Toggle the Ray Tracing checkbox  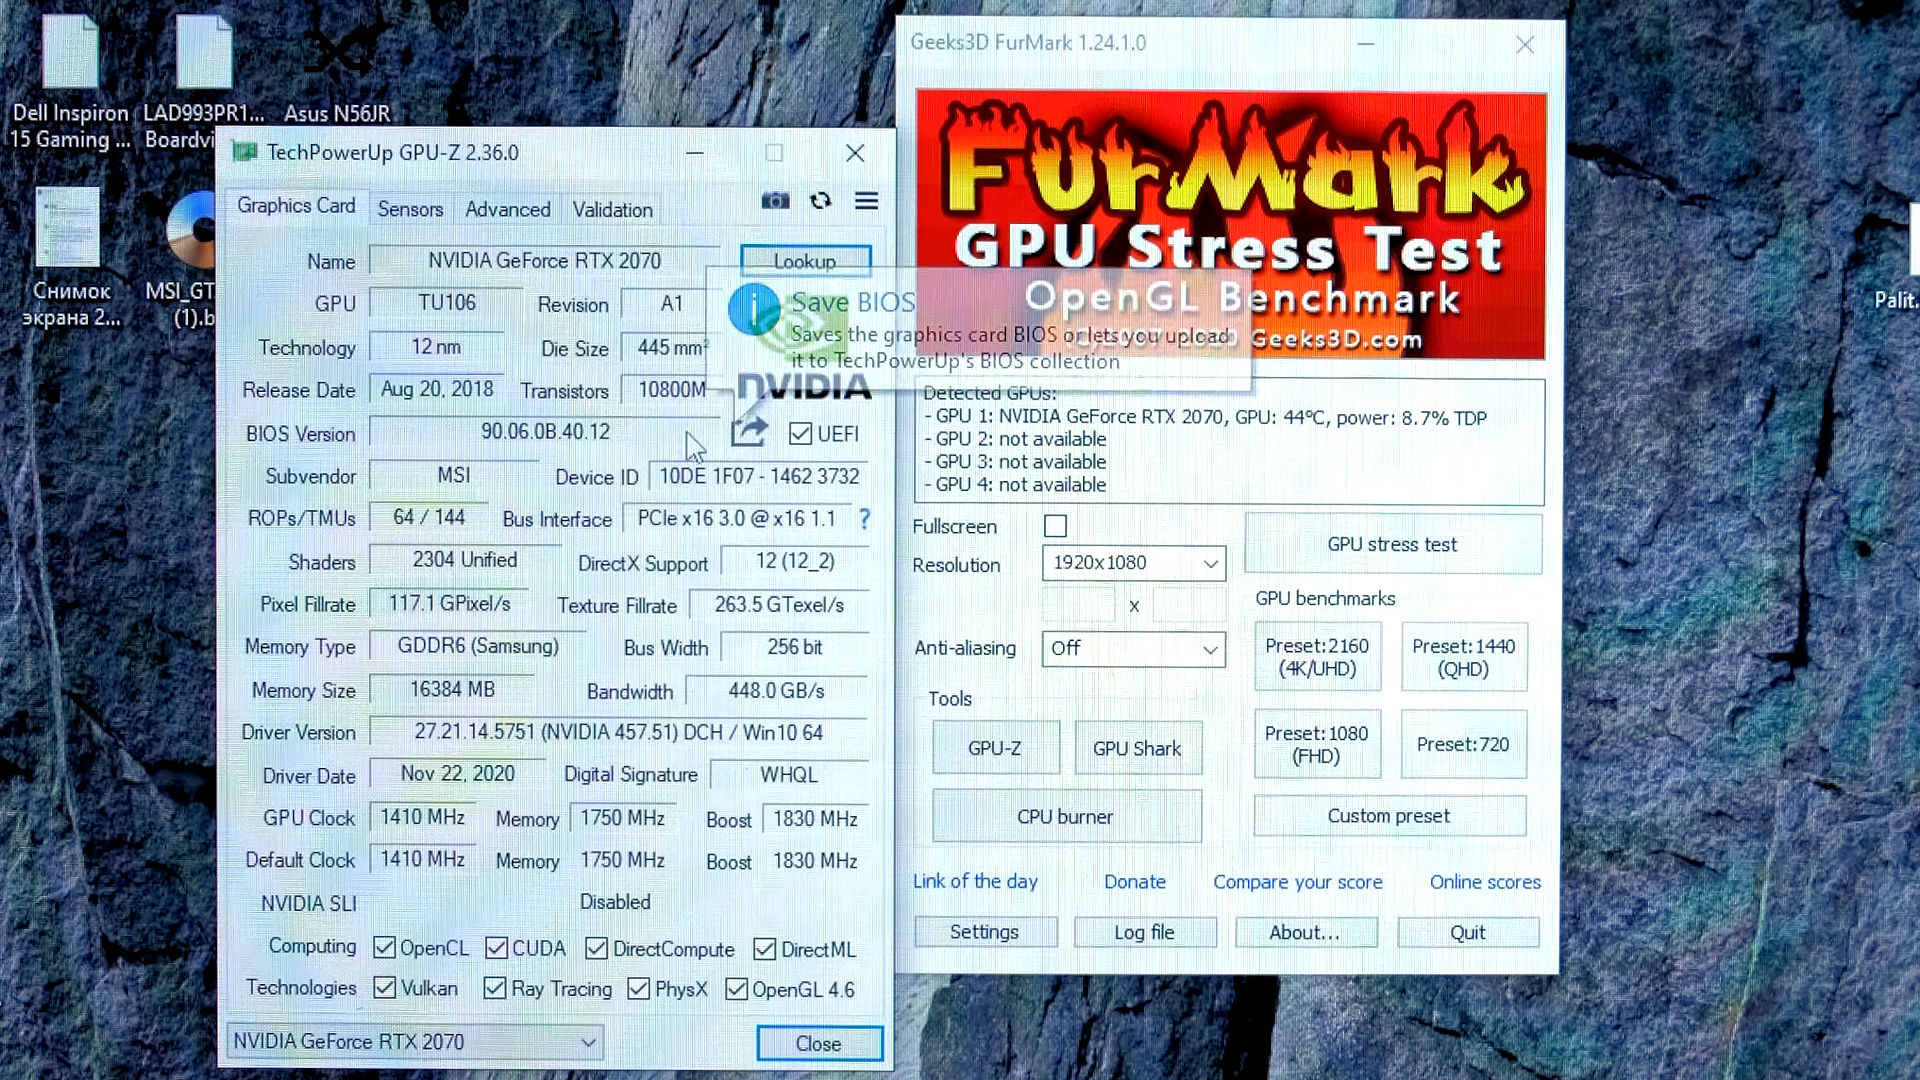coord(494,988)
